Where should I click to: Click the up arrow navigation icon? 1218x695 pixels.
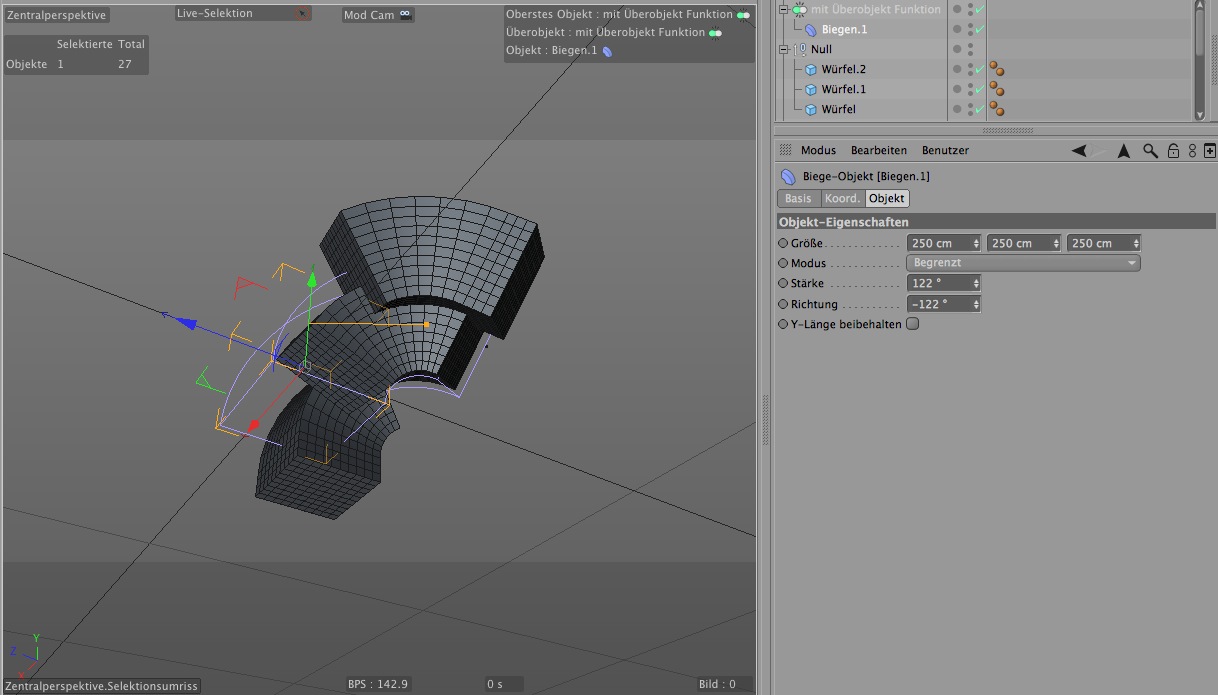coord(1124,151)
